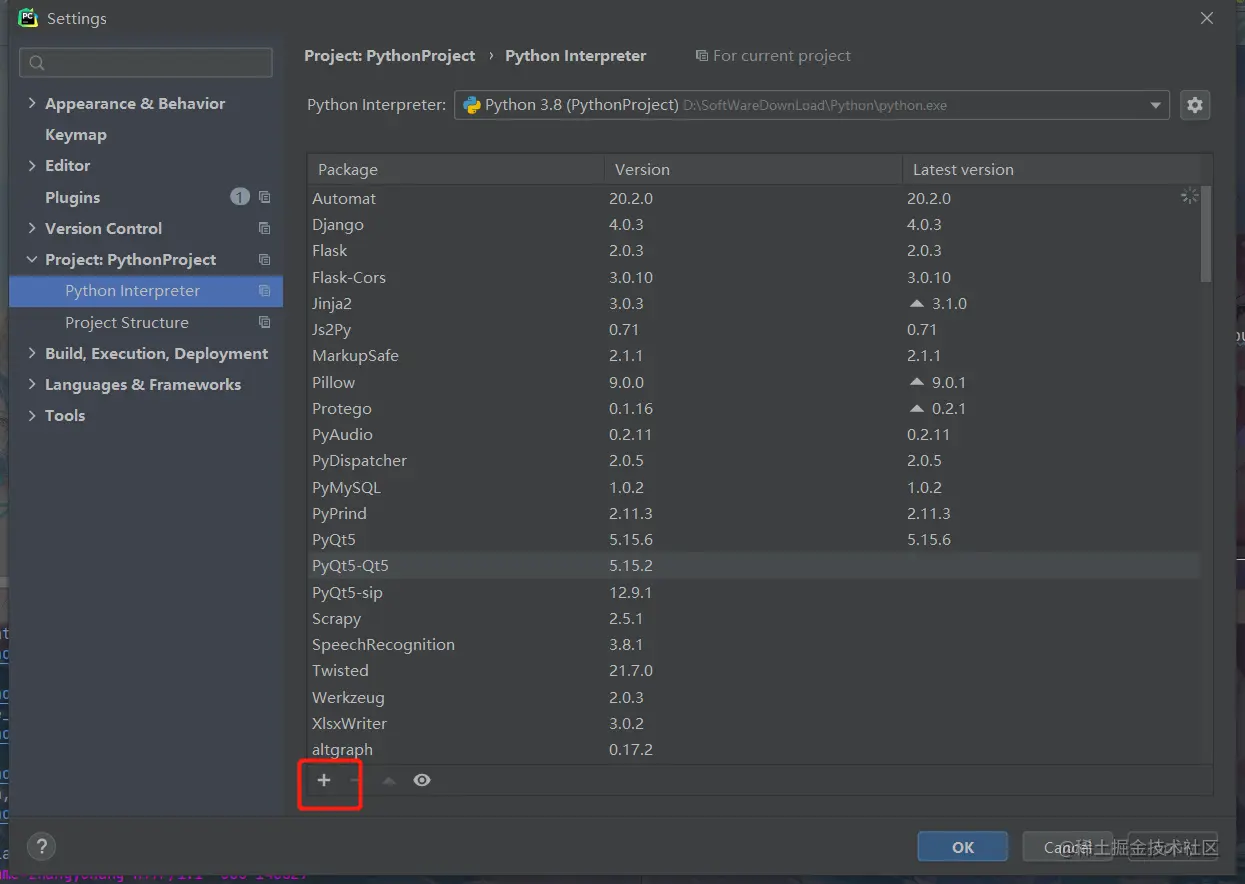Open the interpreter gear settings icon
Image resolution: width=1245 pixels, height=884 pixels.
click(x=1195, y=105)
